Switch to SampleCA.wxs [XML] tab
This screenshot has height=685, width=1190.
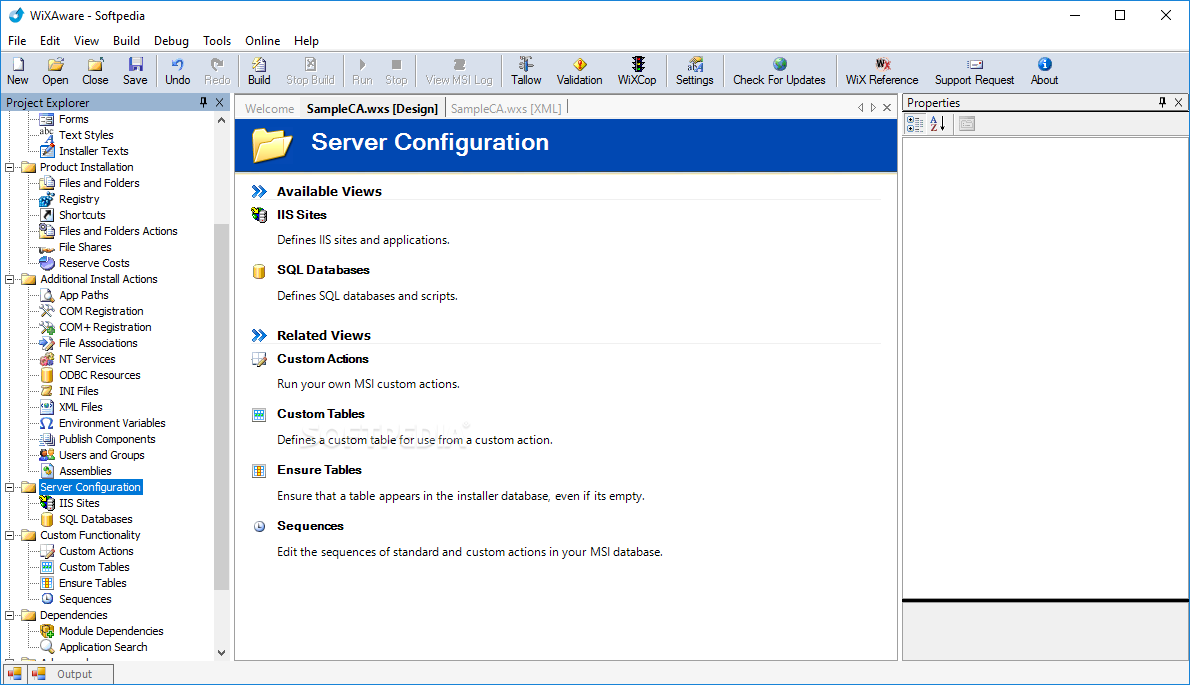point(506,108)
